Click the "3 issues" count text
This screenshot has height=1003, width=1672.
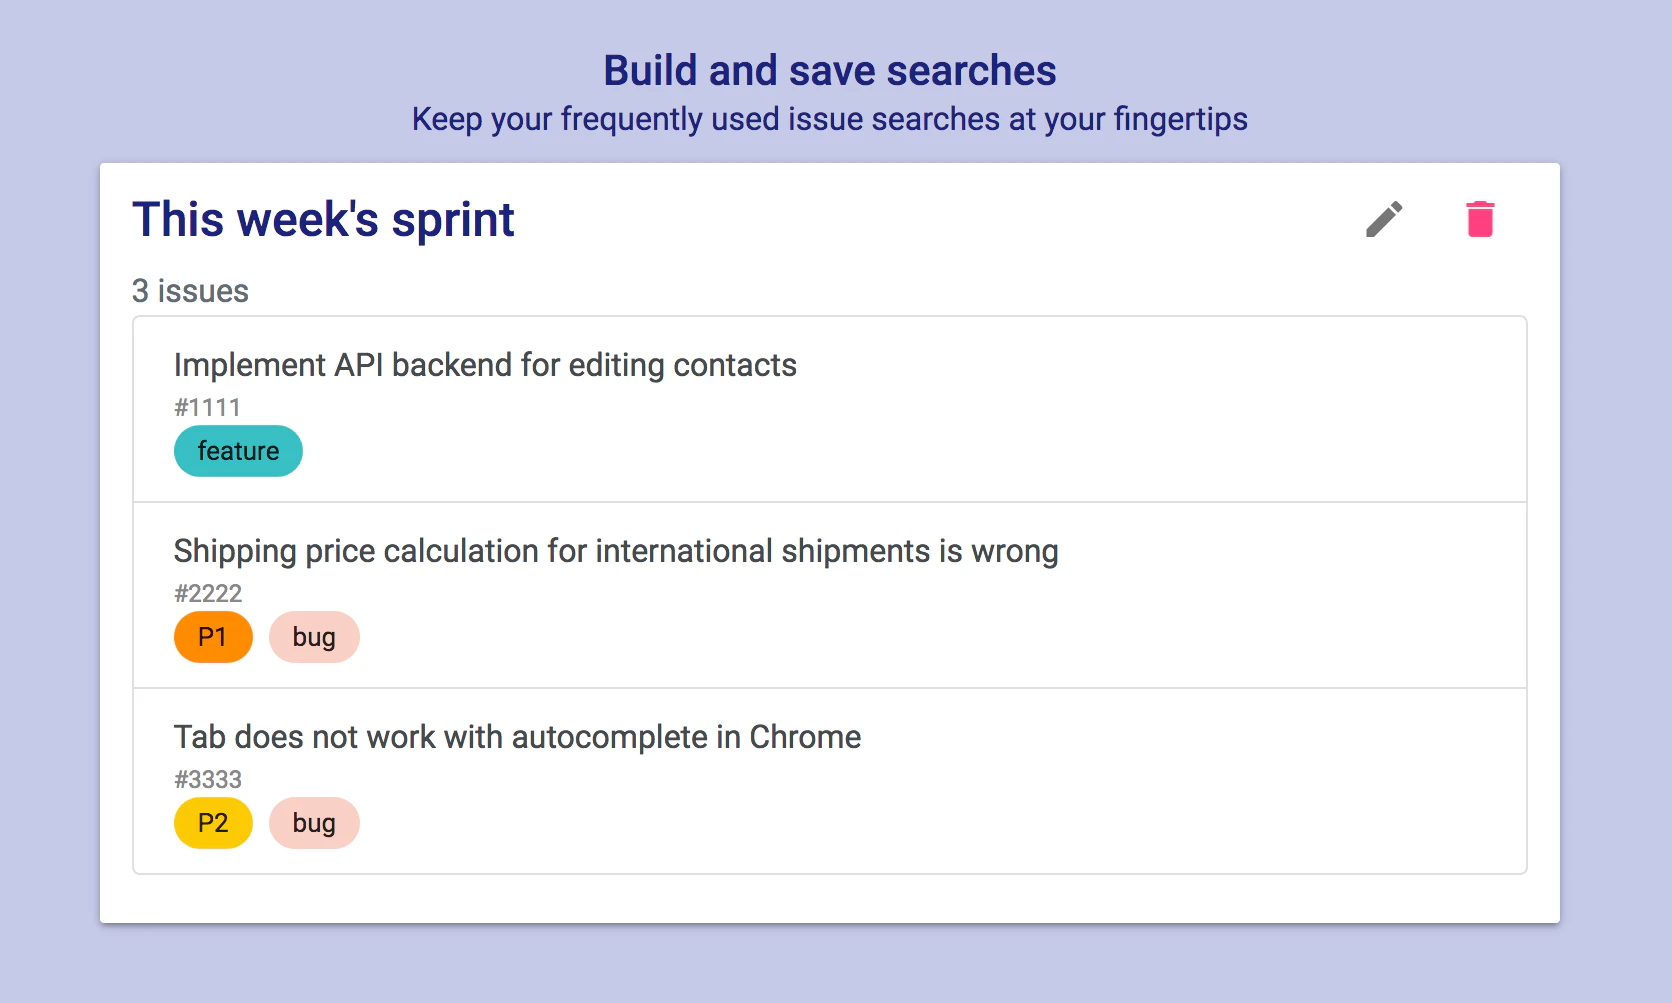tap(190, 291)
